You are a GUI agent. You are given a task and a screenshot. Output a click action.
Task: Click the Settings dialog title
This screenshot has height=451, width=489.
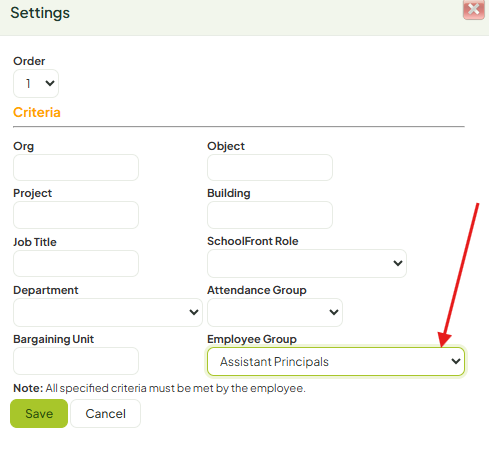click(x=40, y=13)
